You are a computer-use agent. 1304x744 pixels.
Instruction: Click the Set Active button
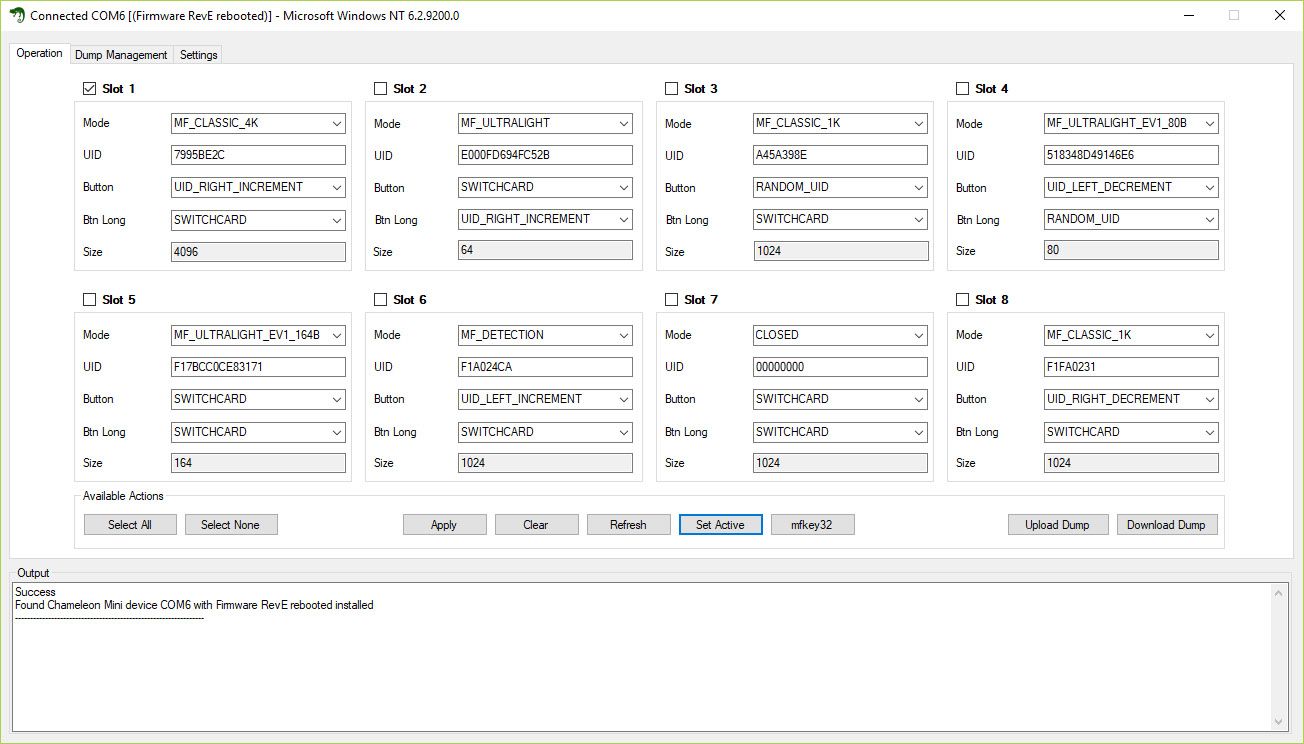(x=720, y=524)
